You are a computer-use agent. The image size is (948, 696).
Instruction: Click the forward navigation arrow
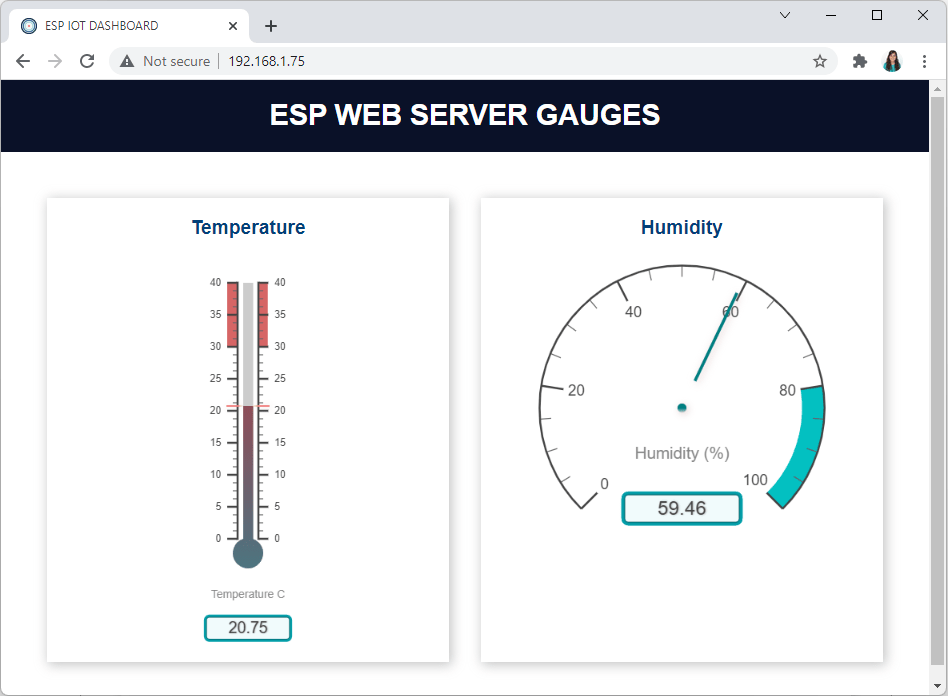(55, 61)
